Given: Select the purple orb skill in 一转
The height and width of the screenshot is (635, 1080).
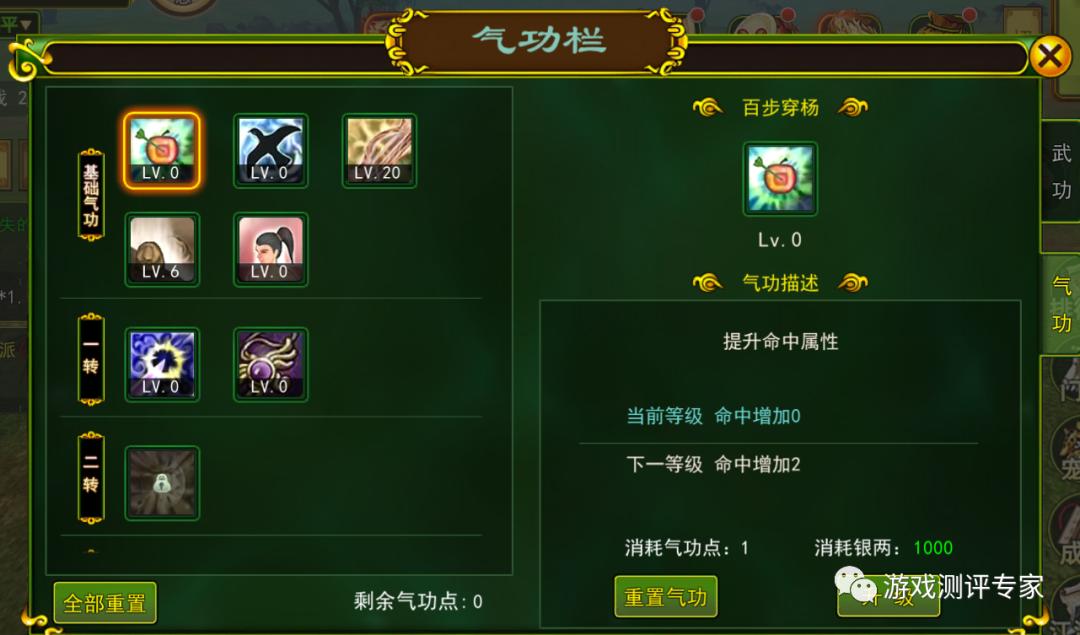Looking at the screenshot, I should tap(271, 365).
